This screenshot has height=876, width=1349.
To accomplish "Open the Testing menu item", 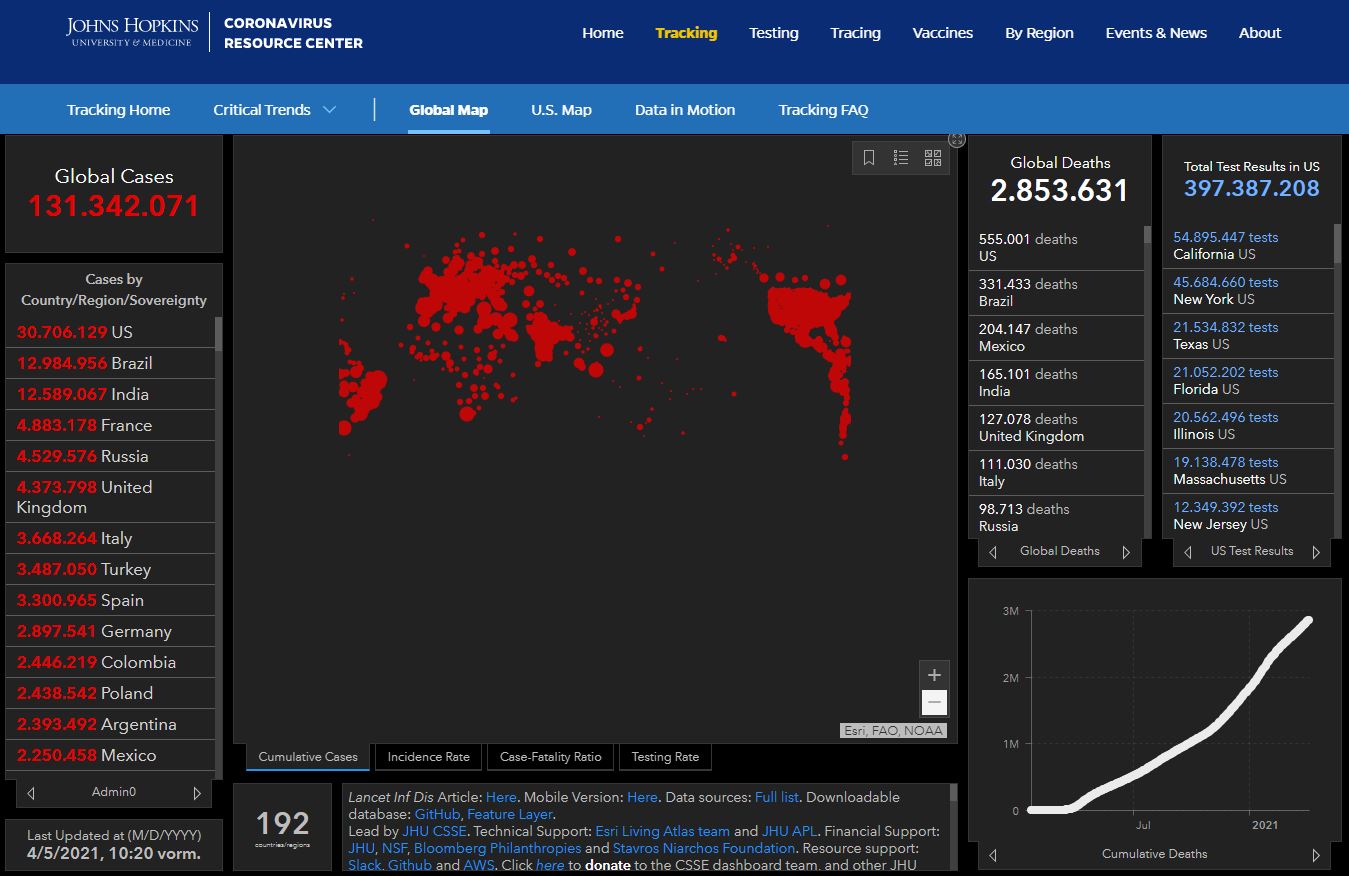I will coord(774,33).
